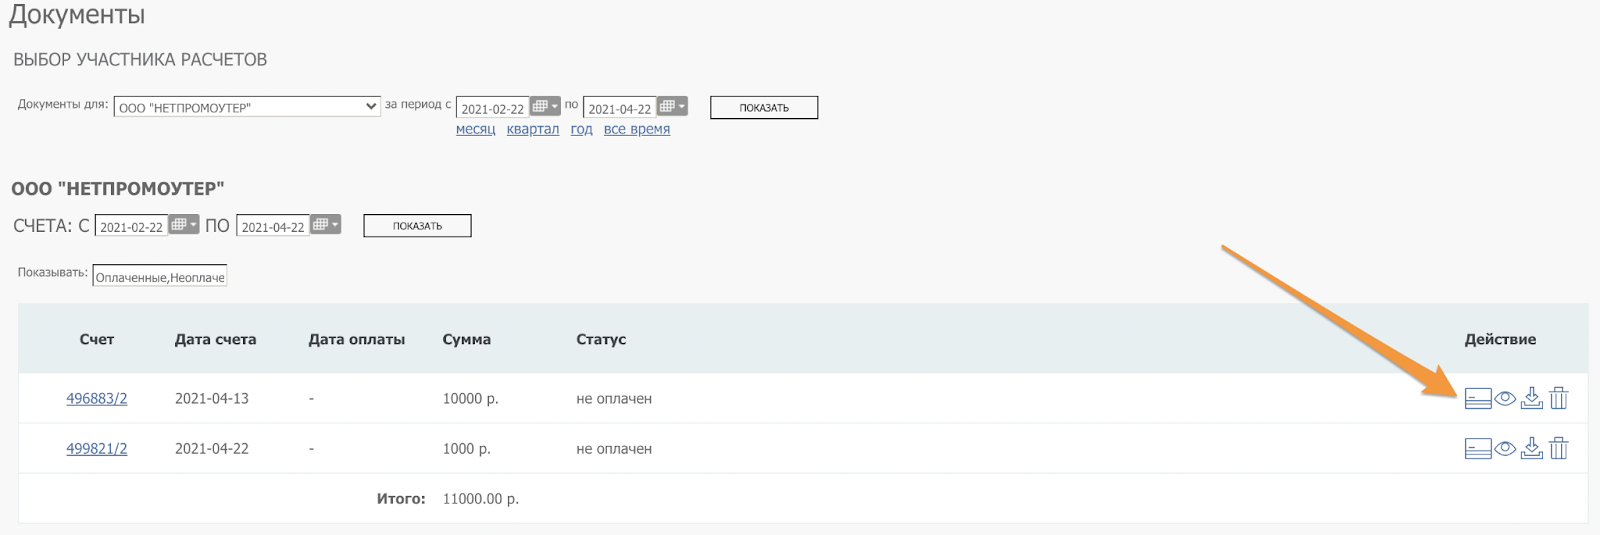The width and height of the screenshot is (1600, 535).
Task: Select the месяц period link
Action: point(475,129)
